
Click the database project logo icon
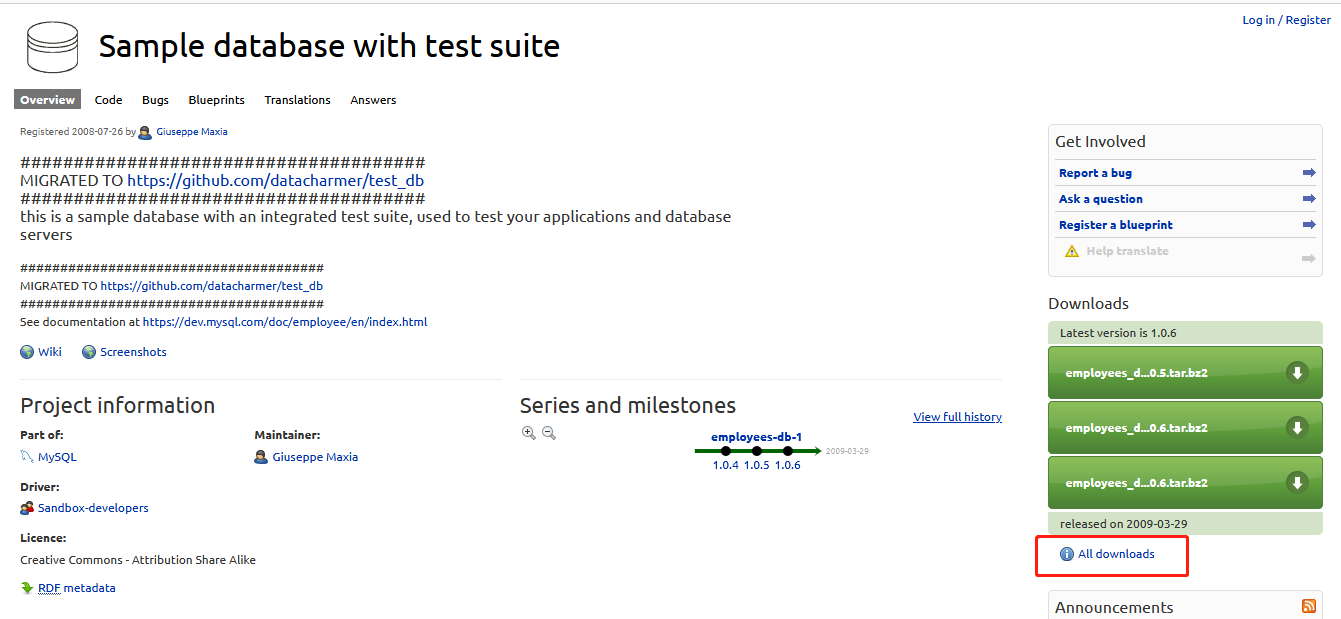[x=52, y=46]
